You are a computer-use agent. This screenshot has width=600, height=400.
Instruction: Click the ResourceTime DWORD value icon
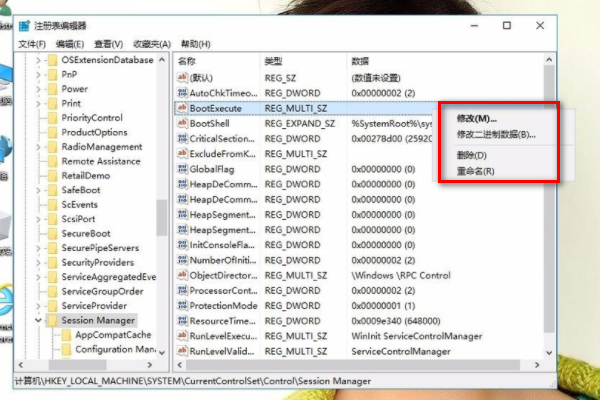pyautogui.click(x=182, y=321)
